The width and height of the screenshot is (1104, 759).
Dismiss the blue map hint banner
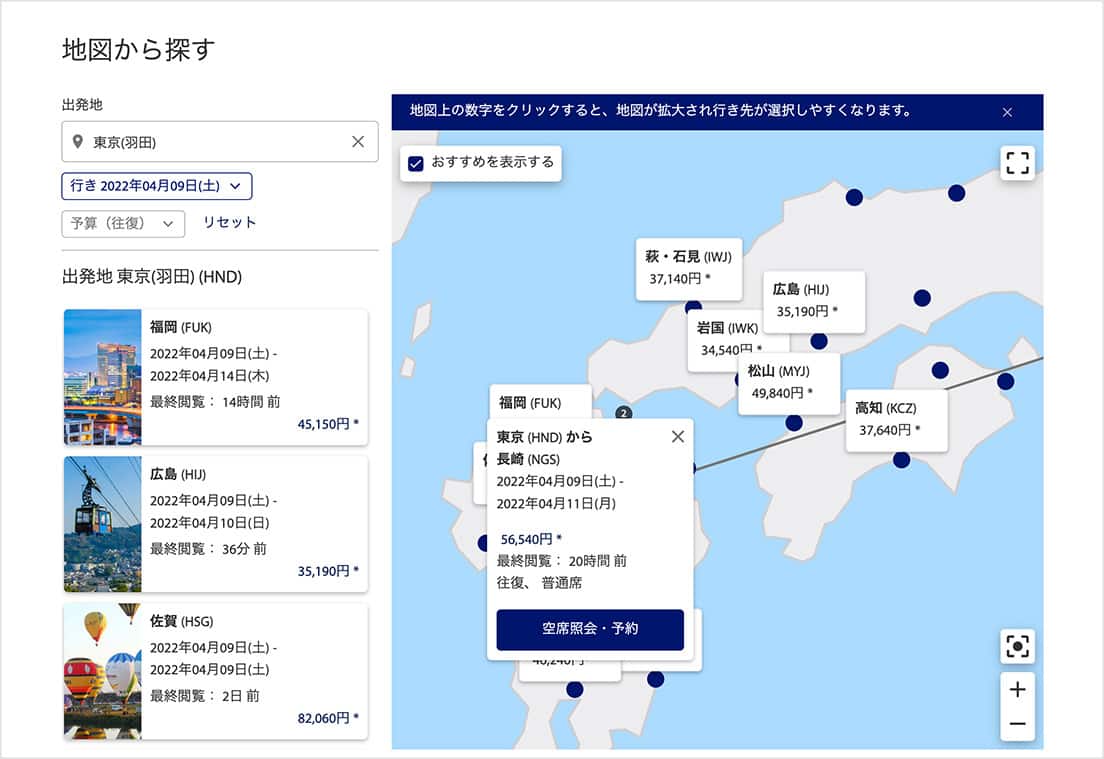click(x=1007, y=112)
